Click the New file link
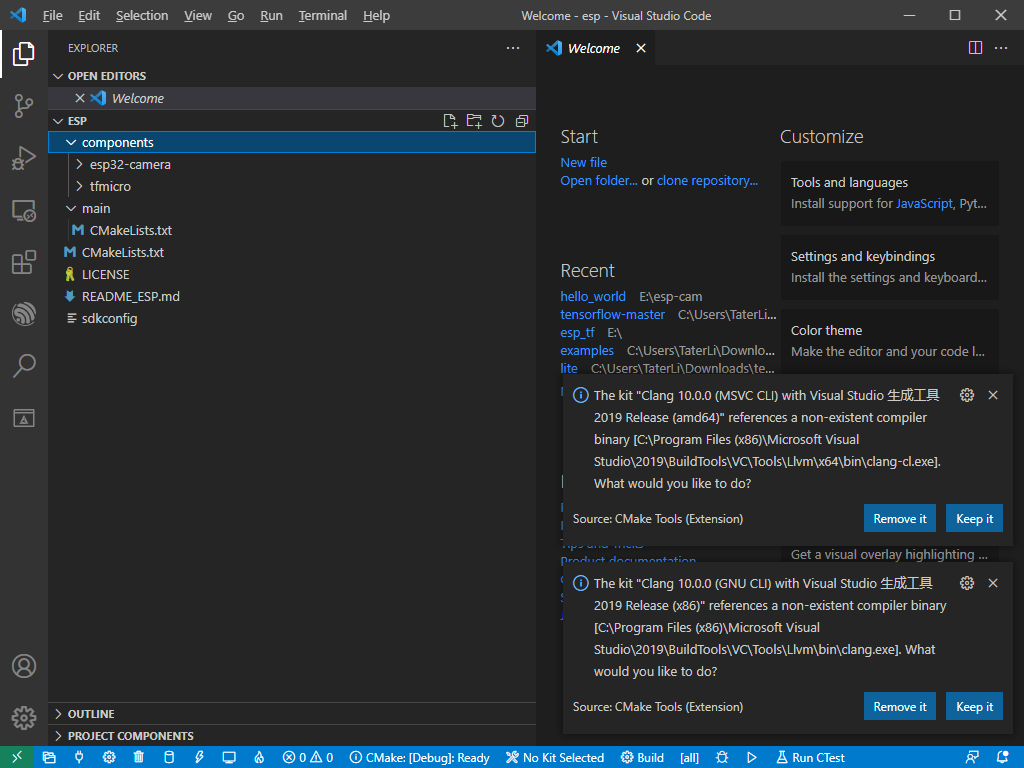The width and height of the screenshot is (1024, 768). (x=583, y=163)
